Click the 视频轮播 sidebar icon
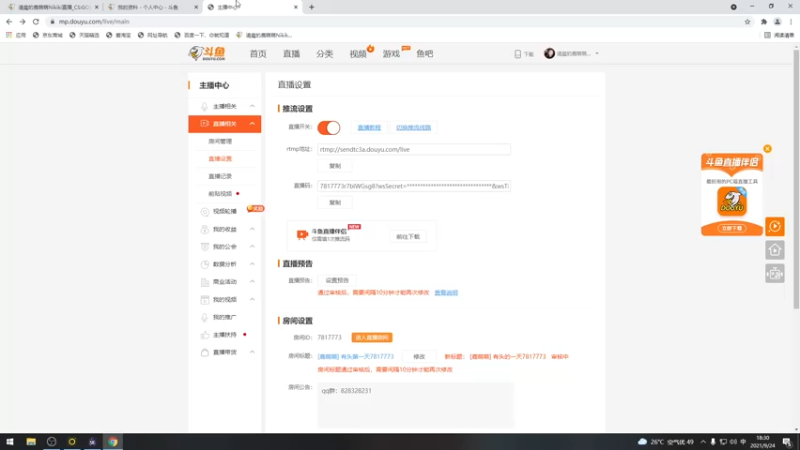The height and width of the screenshot is (450, 800). 205,211
